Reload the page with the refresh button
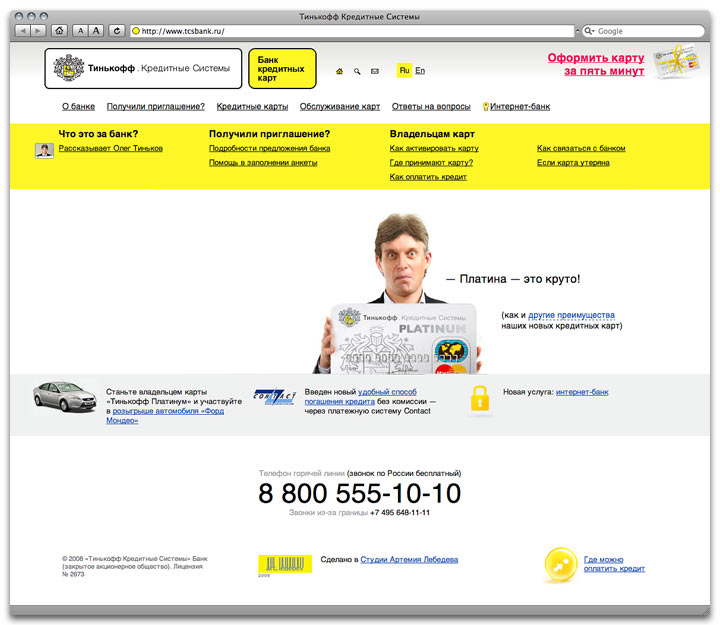 pos(117,31)
